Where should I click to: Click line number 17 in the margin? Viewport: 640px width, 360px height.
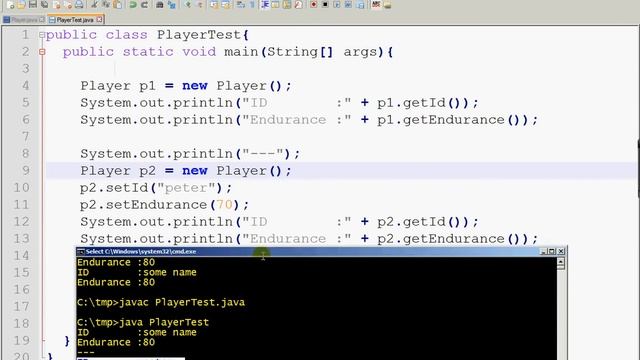(x=21, y=307)
